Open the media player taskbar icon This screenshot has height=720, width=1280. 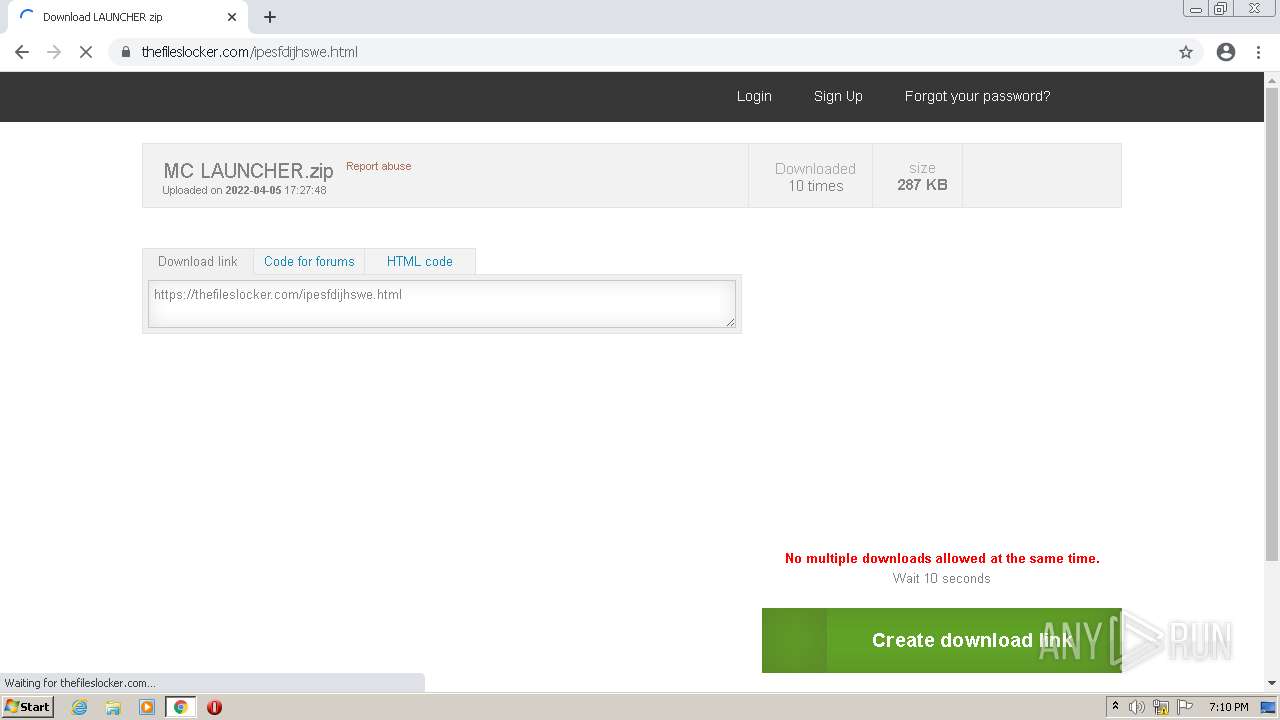pos(147,707)
